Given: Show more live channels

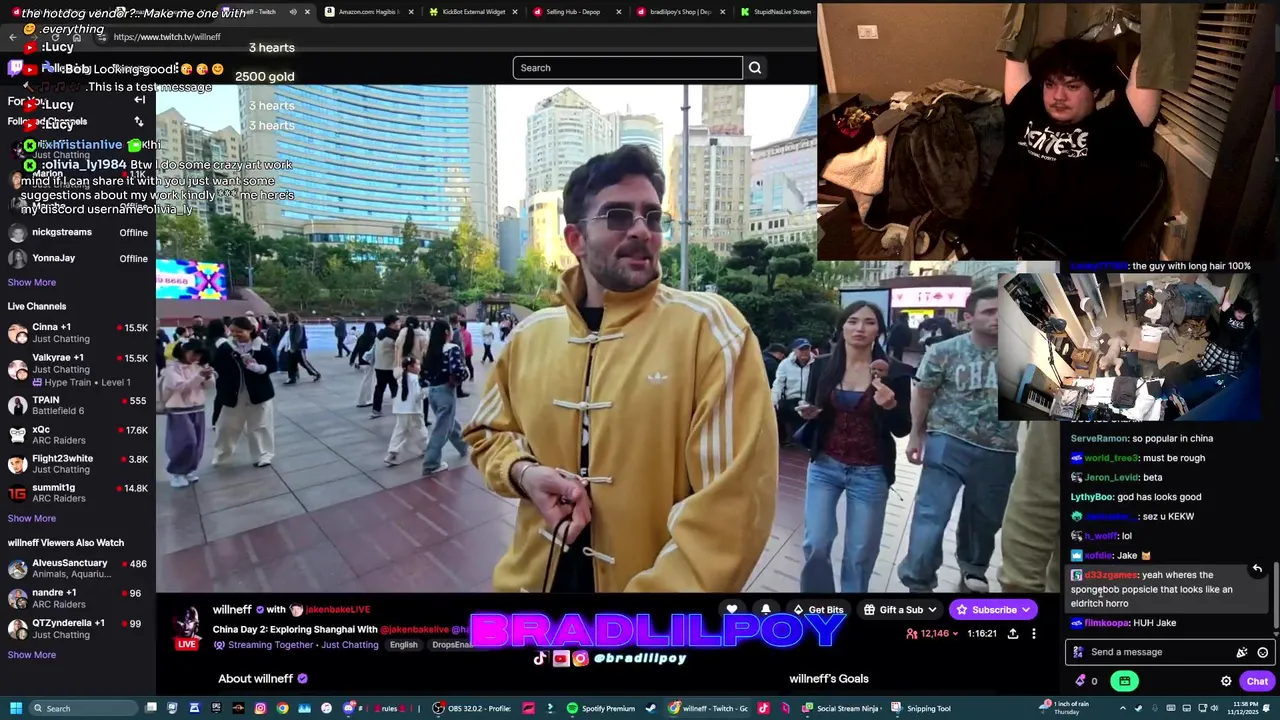Looking at the screenshot, I should click(x=32, y=518).
